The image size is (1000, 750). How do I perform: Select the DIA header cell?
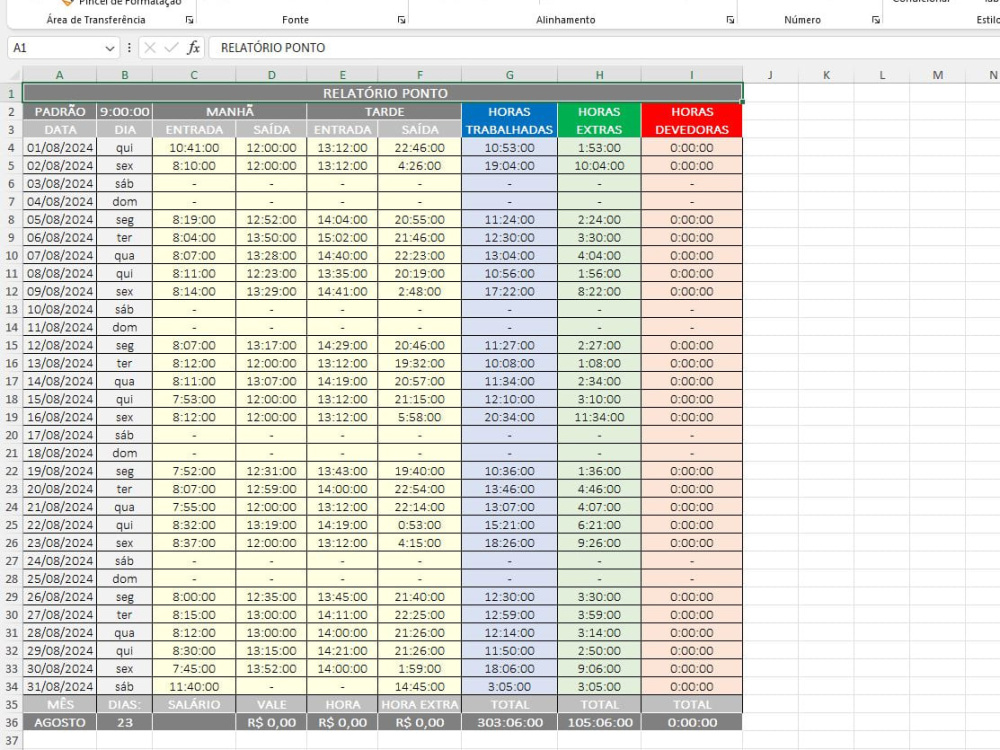tap(124, 129)
